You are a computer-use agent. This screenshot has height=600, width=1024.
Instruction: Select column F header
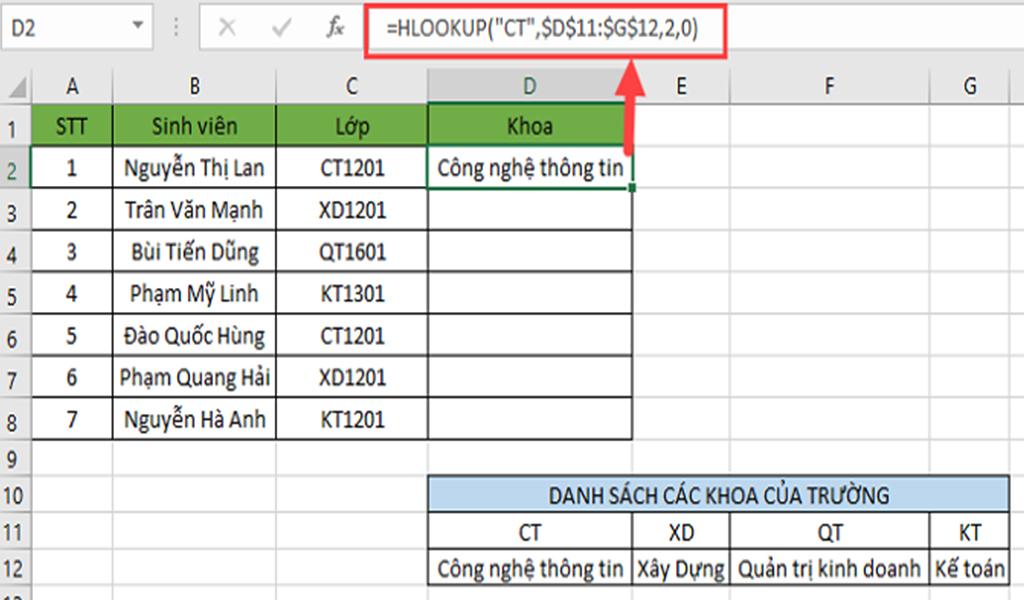[829, 86]
